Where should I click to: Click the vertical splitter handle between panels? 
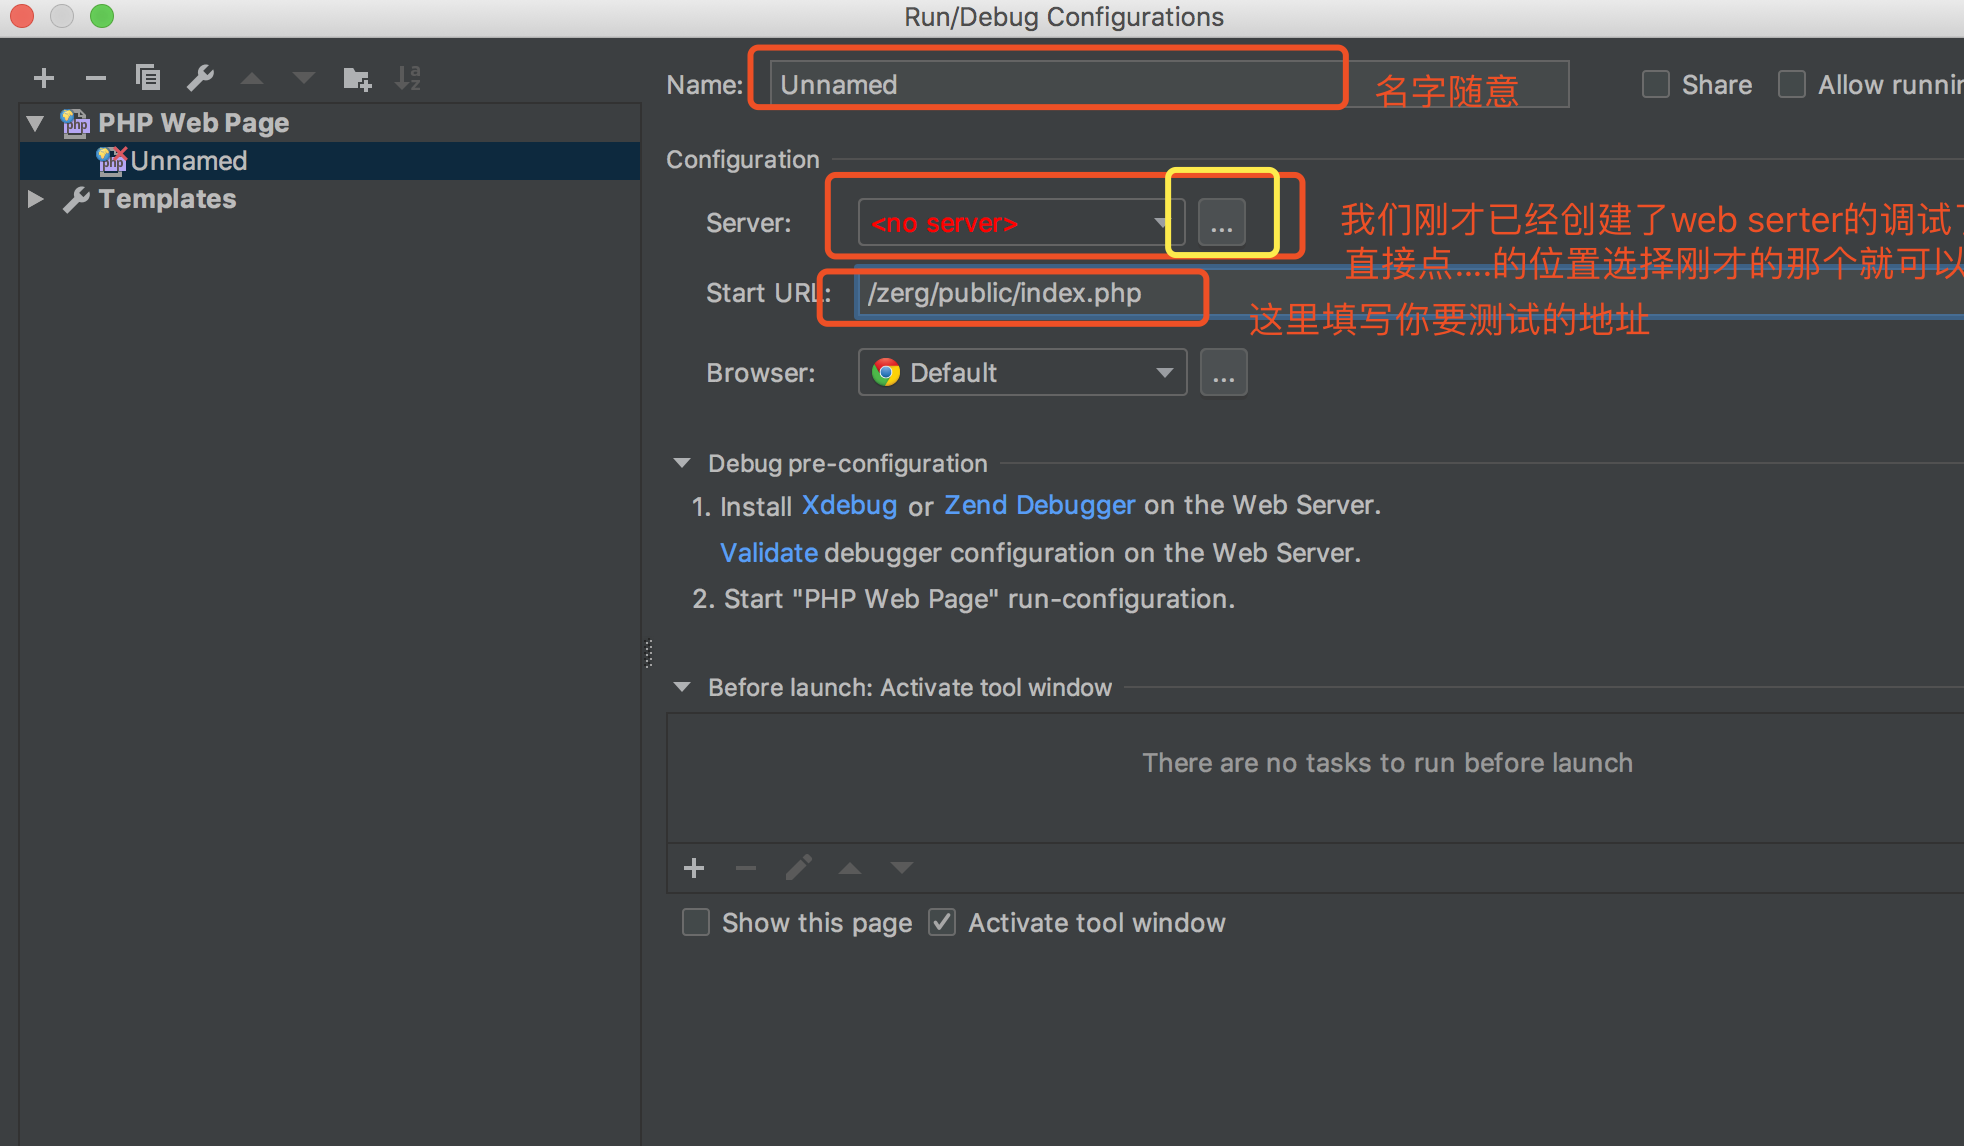tap(648, 654)
